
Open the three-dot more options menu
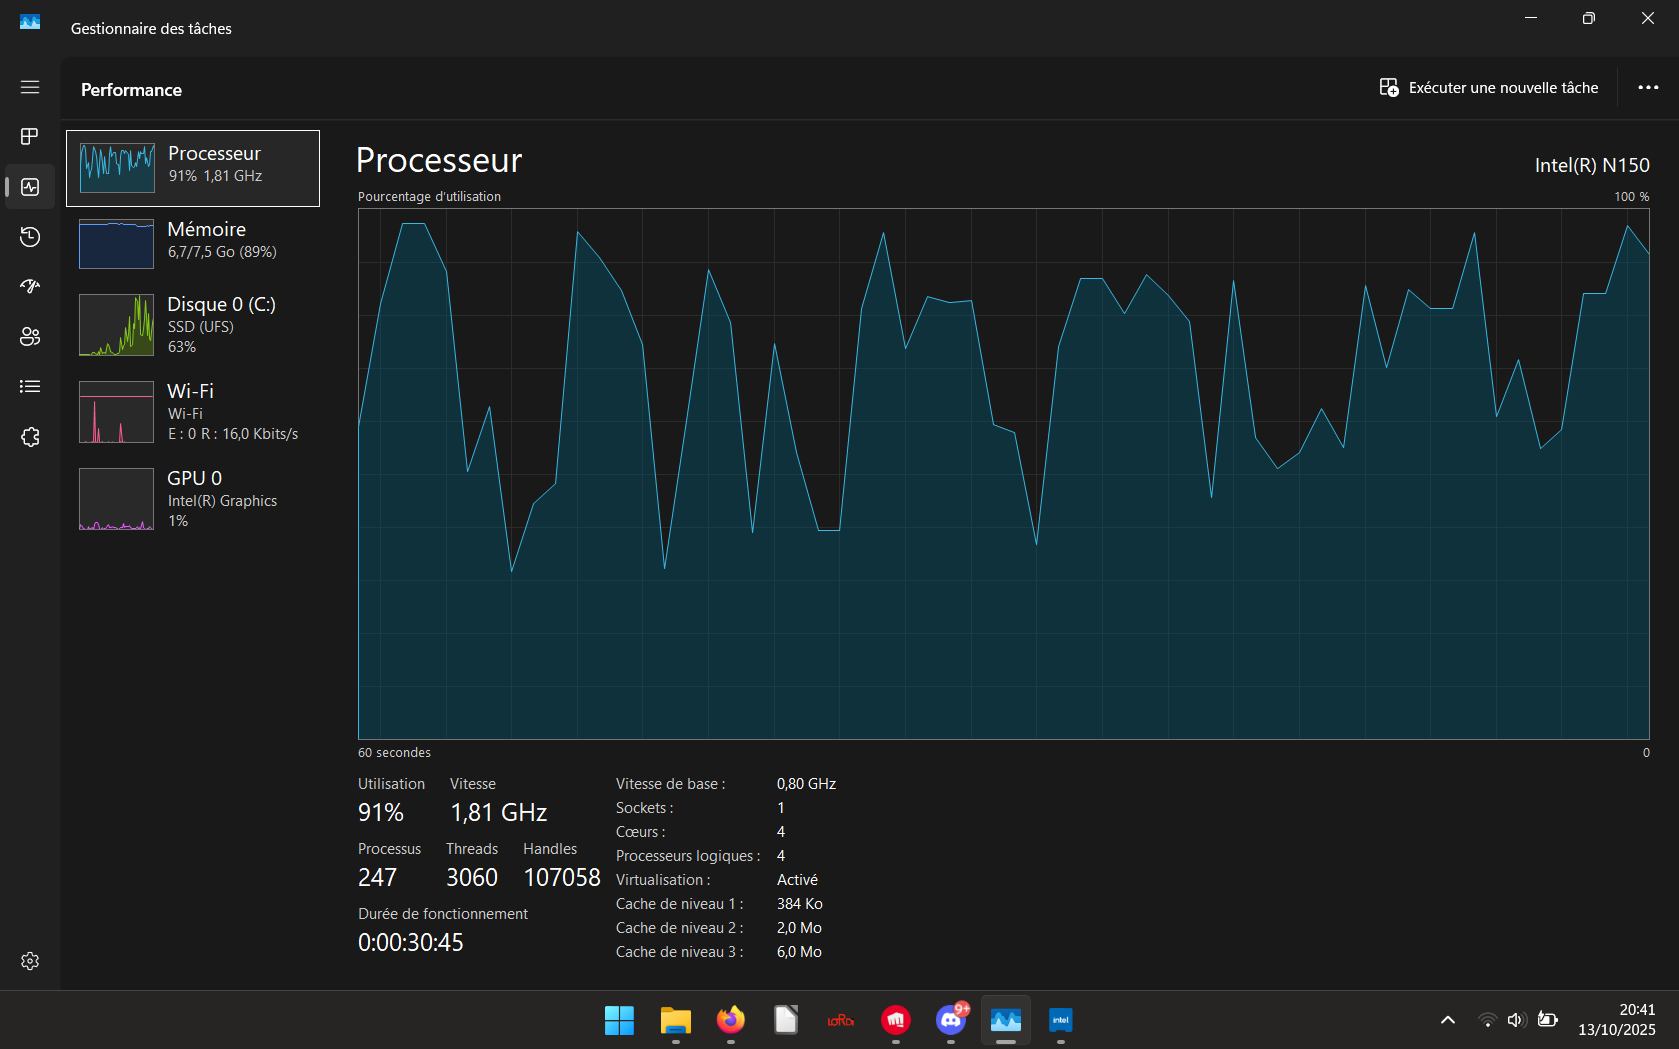click(1648, 88)
